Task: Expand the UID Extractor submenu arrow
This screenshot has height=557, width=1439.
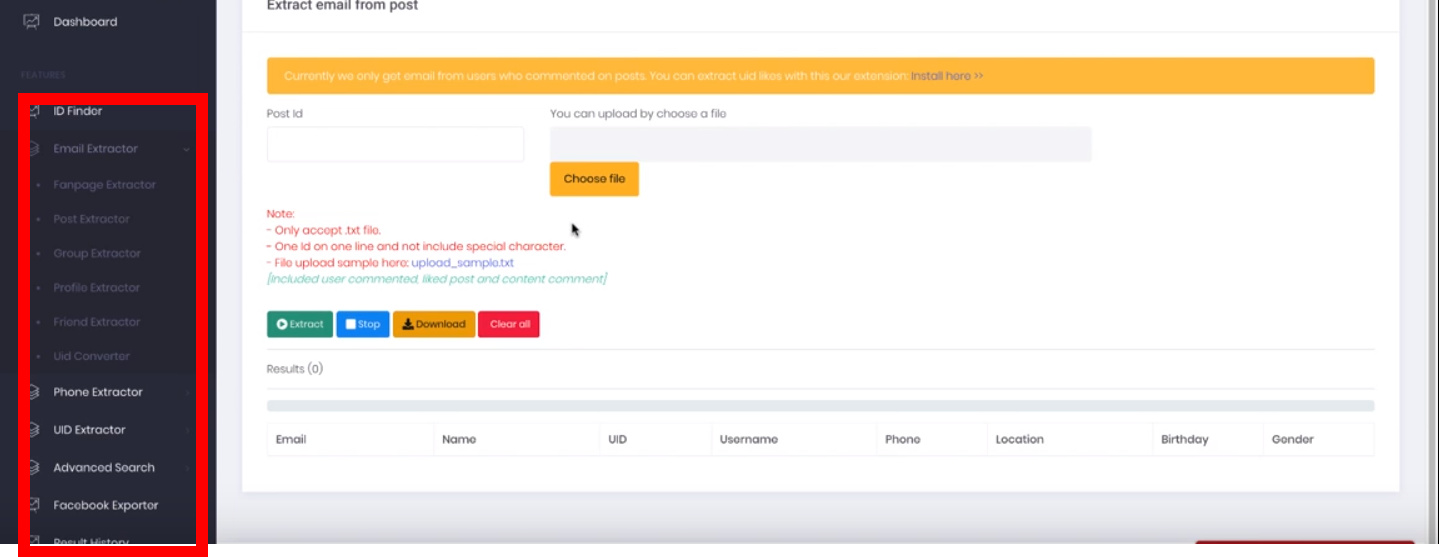Action: [x=187, y=431]
